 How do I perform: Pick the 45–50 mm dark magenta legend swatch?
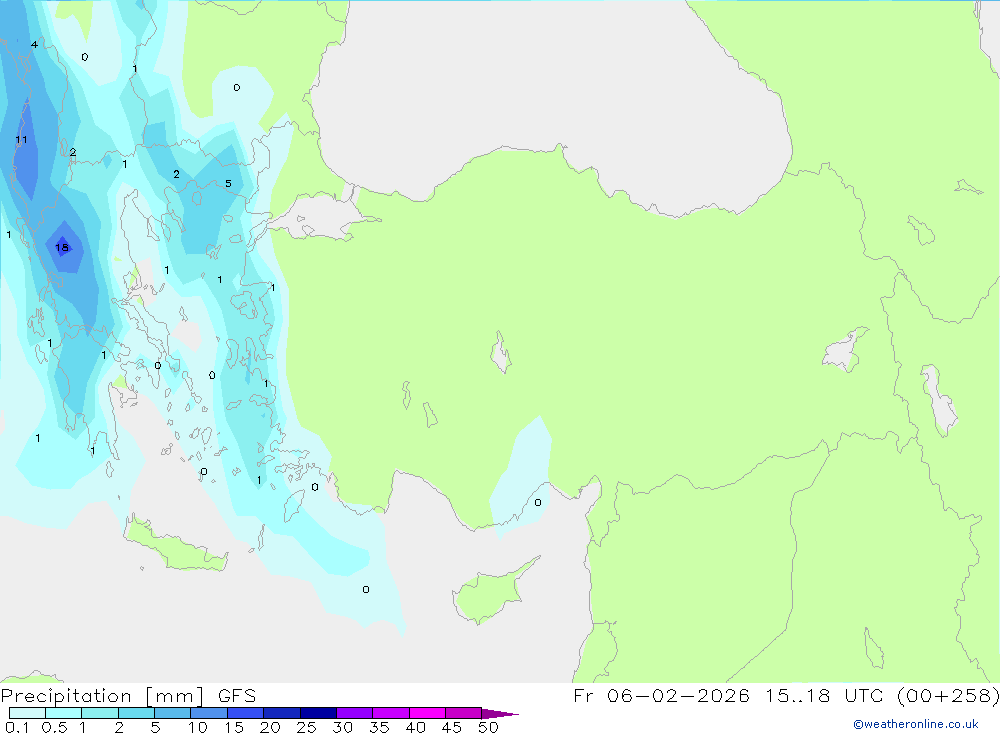tap(463, 713)
